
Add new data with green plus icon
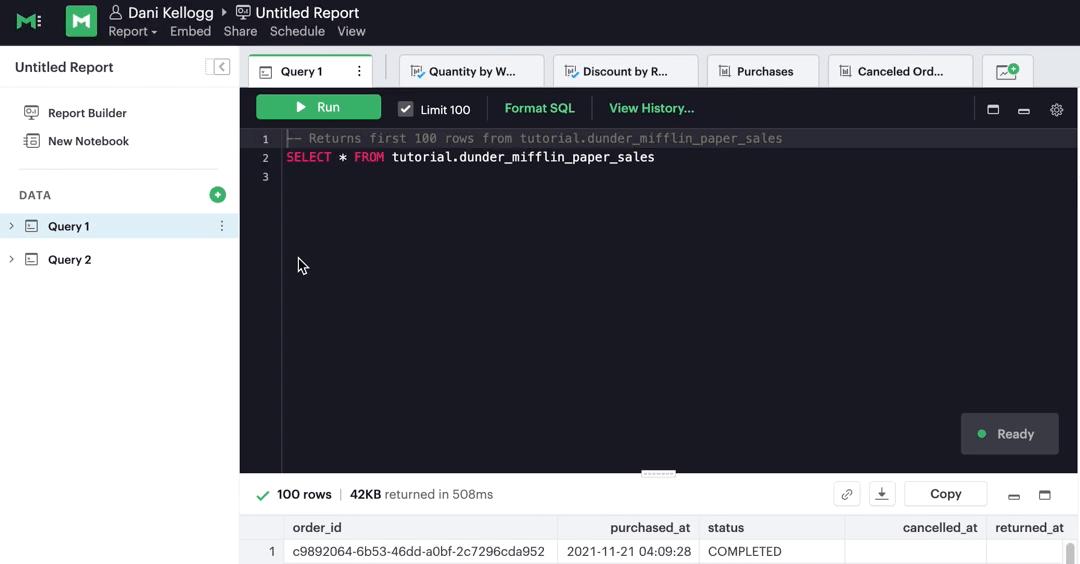(x=217, y=195)
